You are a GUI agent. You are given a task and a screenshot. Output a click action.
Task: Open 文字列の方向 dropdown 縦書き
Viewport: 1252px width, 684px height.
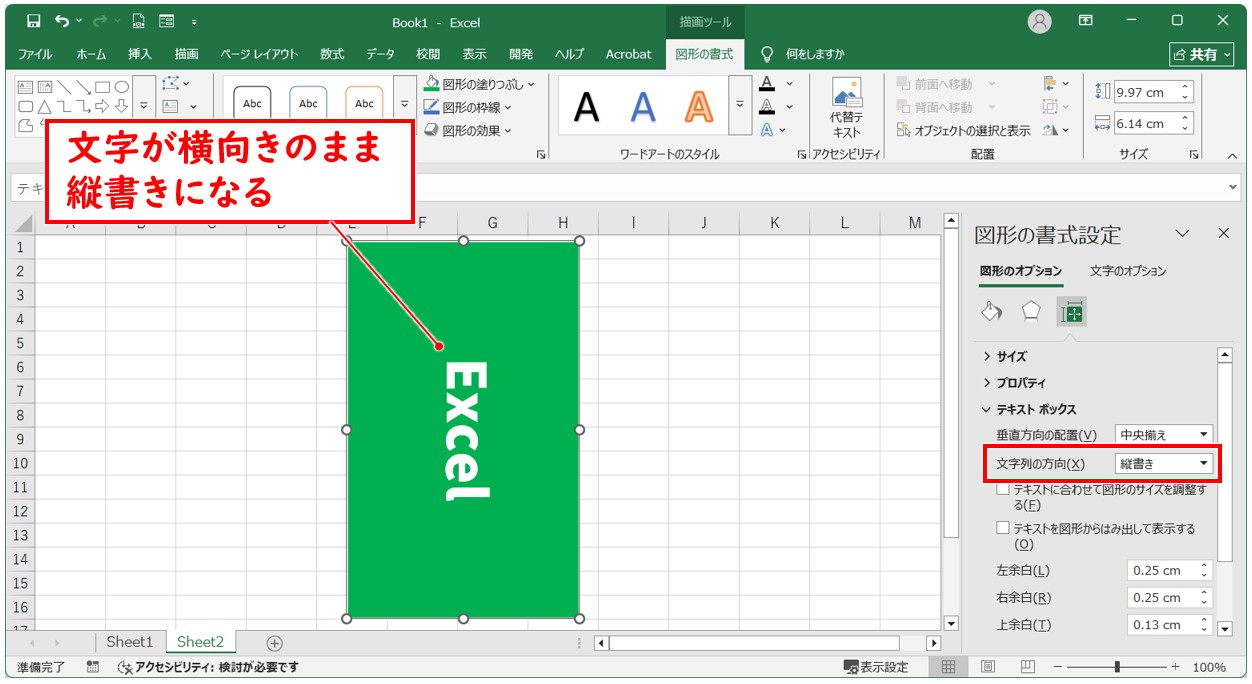[x=1164, y=464]
